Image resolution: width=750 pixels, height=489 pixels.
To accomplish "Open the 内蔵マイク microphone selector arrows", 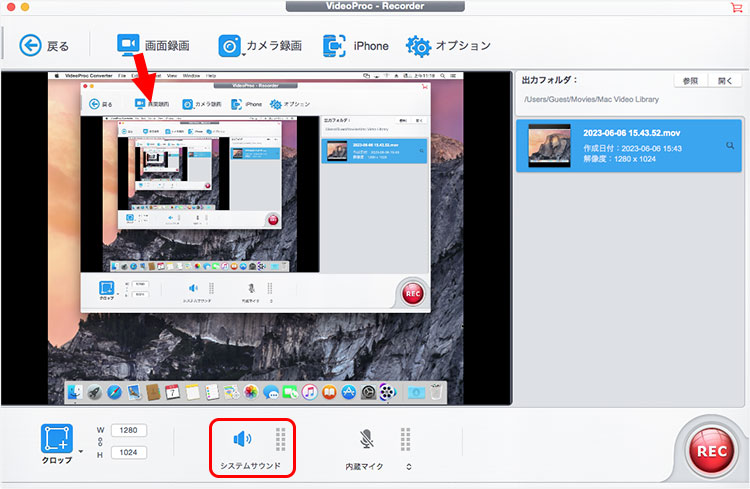I will click(x=408, y=467).
